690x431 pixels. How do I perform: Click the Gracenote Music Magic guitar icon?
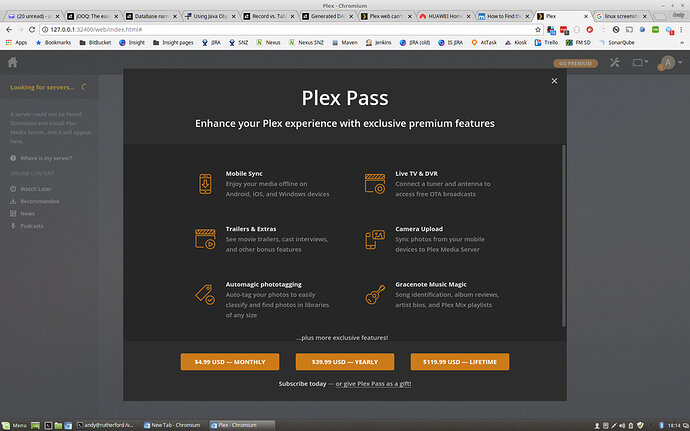375,294
